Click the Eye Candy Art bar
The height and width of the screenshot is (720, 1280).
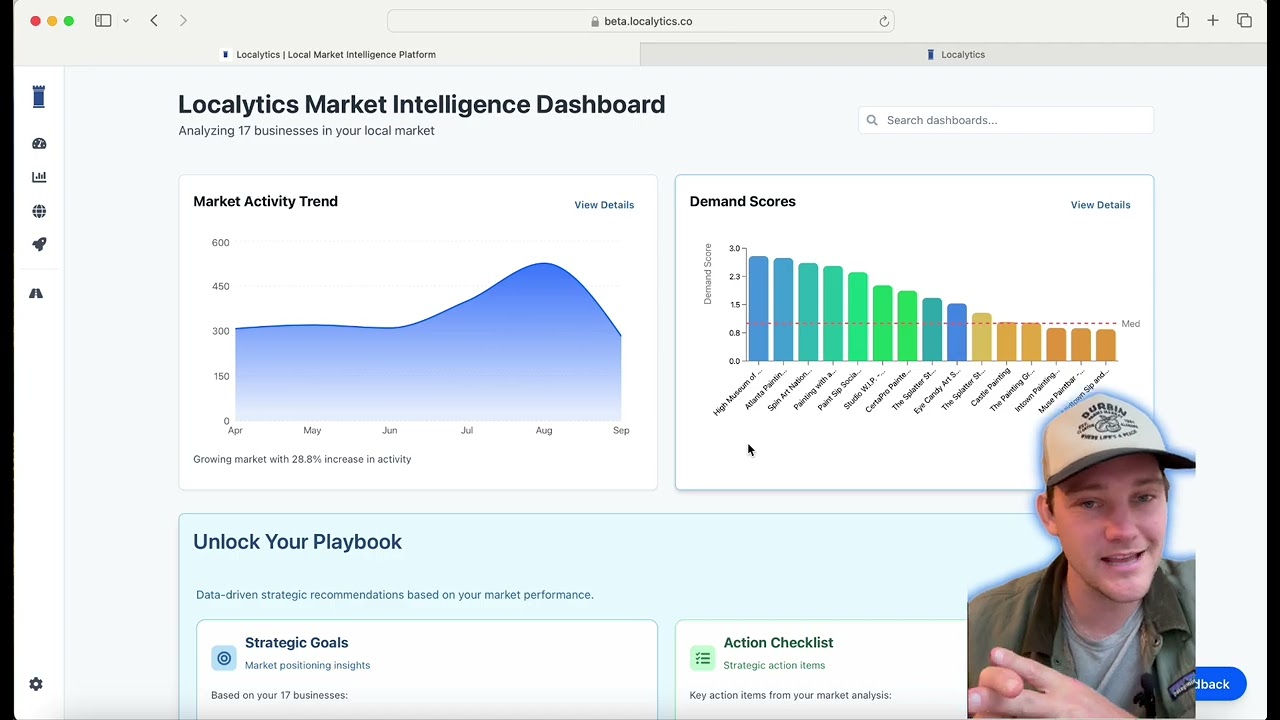956,333
